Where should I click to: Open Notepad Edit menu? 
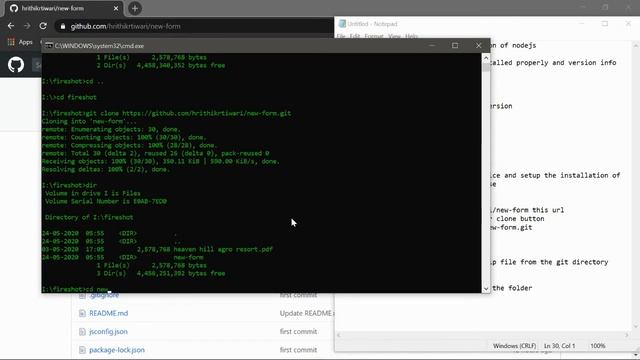[355, 36]
